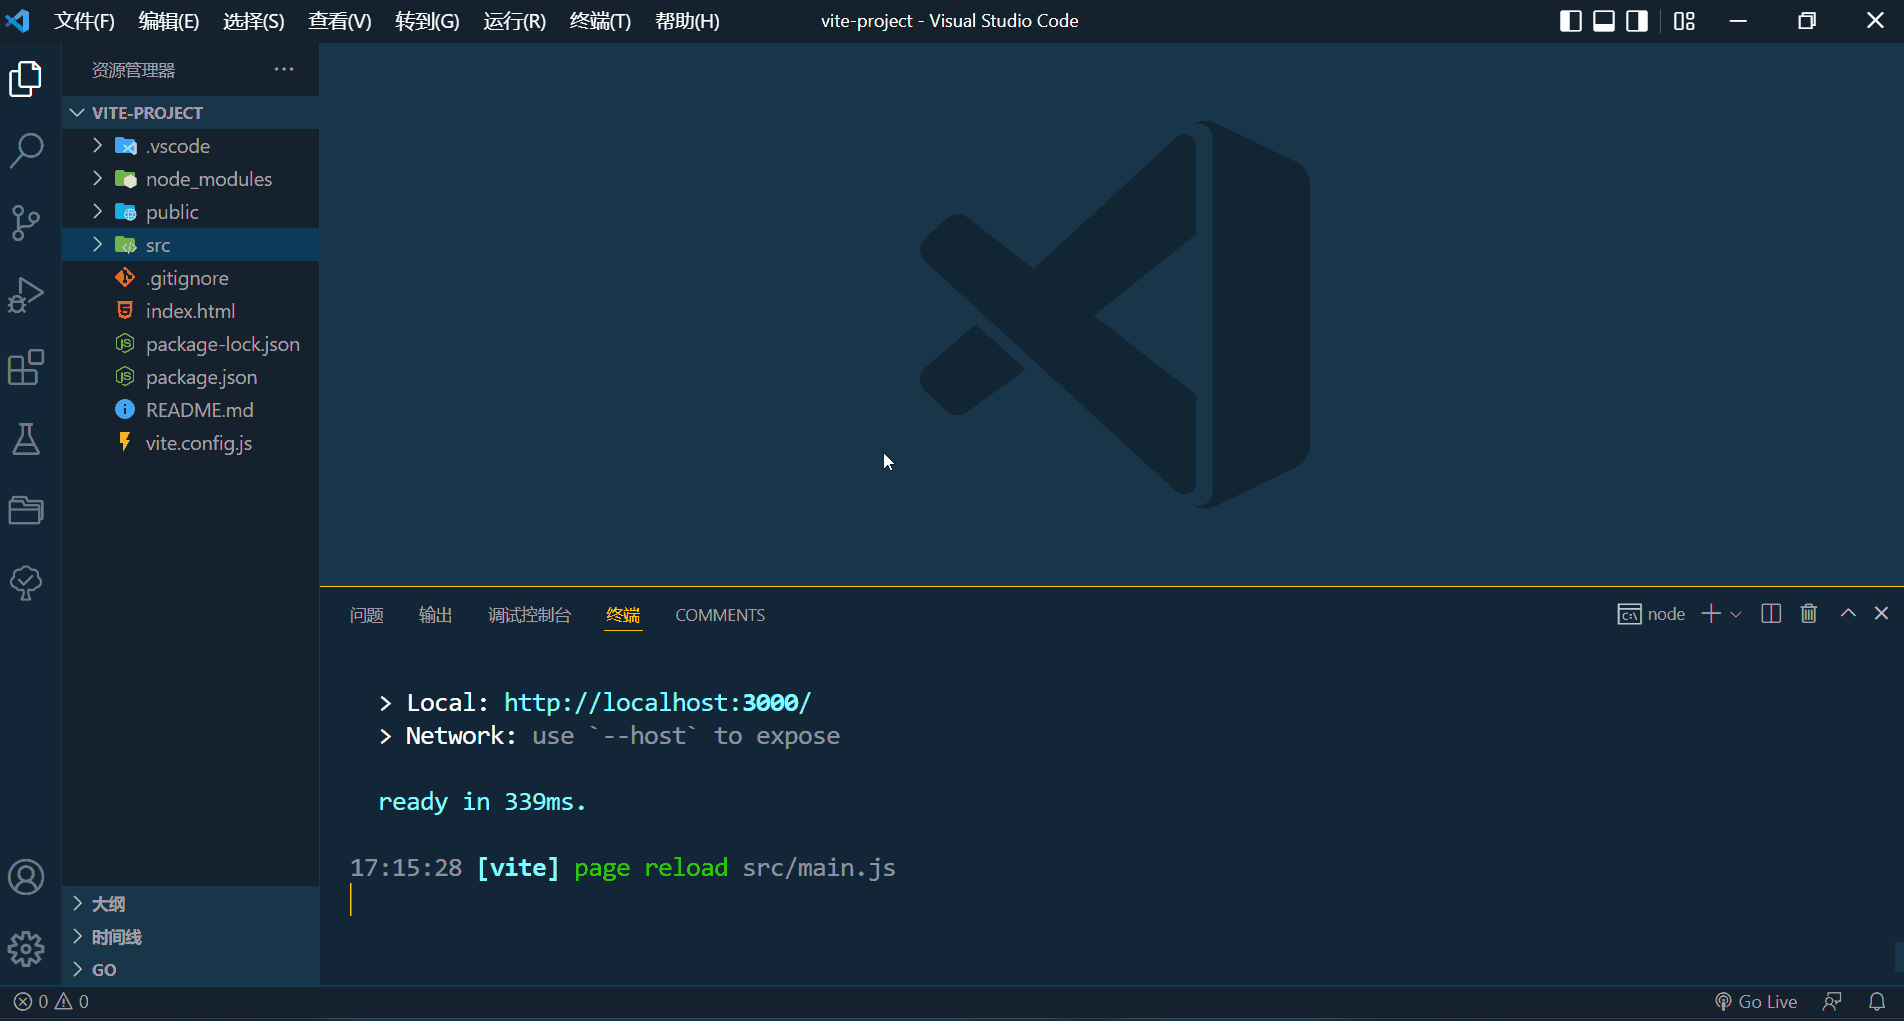Kill terminal with the trash icon
This screenshot has height=1021, width=1904.
pos(1809,614)
